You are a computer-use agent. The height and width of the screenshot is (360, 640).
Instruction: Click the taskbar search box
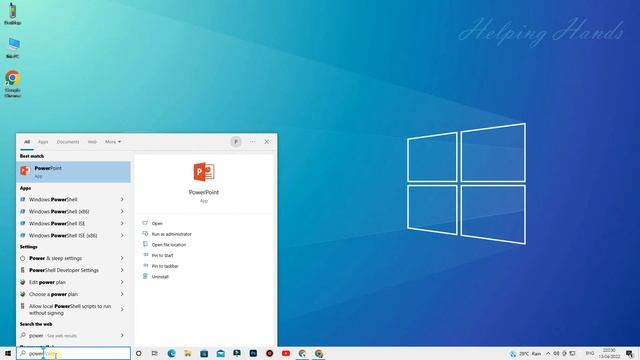pyautogui.click(x=73, y=353)
